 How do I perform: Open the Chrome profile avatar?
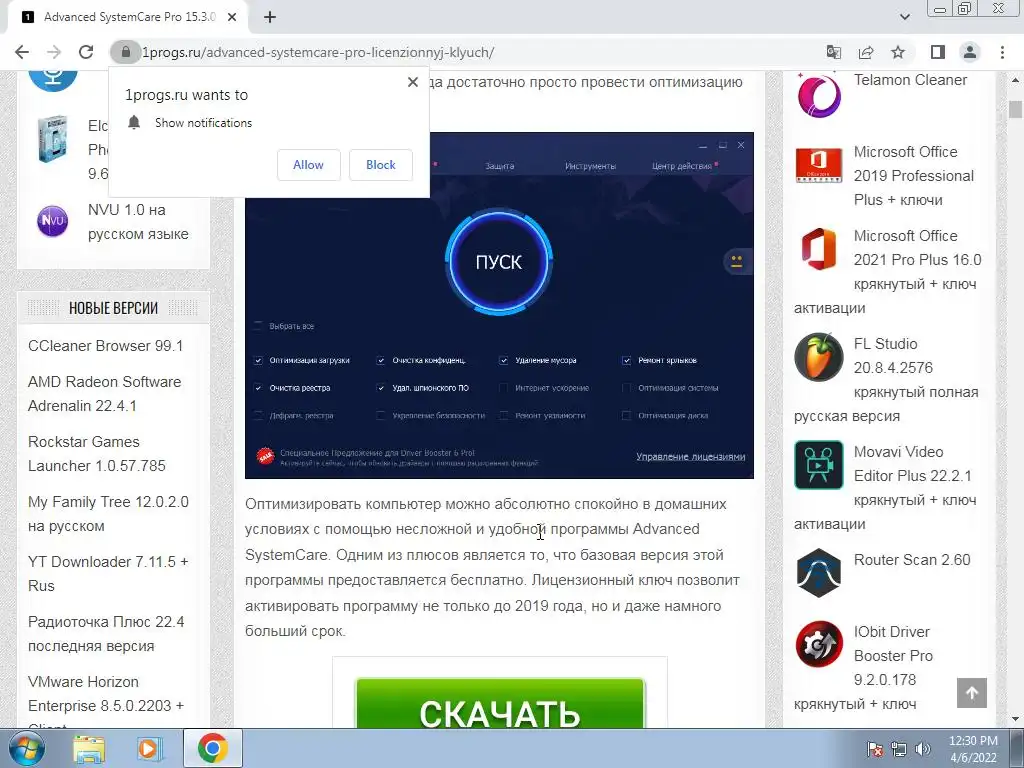[x=970, y=52]
